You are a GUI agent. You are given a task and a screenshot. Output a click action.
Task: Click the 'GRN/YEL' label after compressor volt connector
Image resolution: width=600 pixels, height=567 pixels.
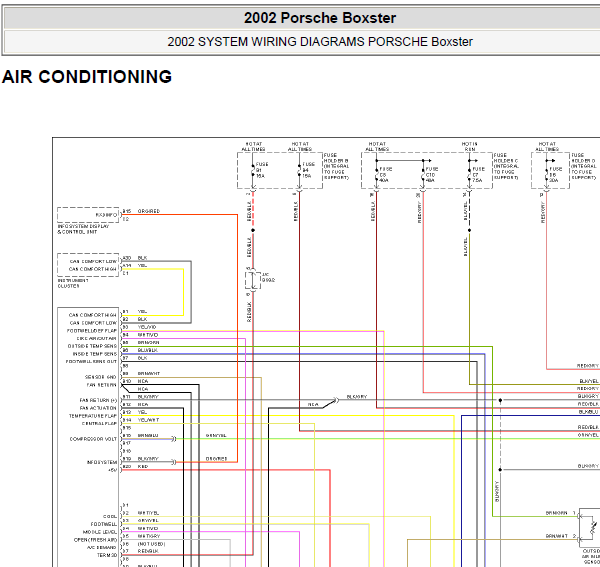(216, 435)
